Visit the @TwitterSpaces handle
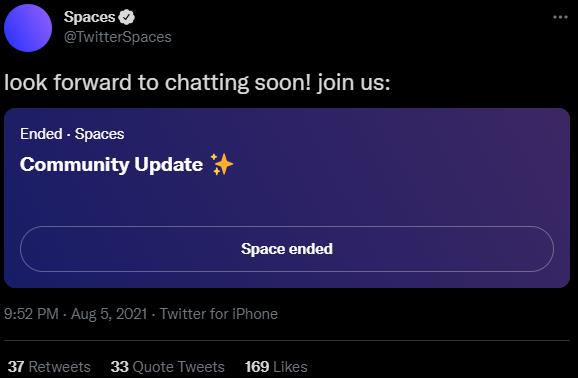This screenshot has height=378, width=578. click(118, 37)
